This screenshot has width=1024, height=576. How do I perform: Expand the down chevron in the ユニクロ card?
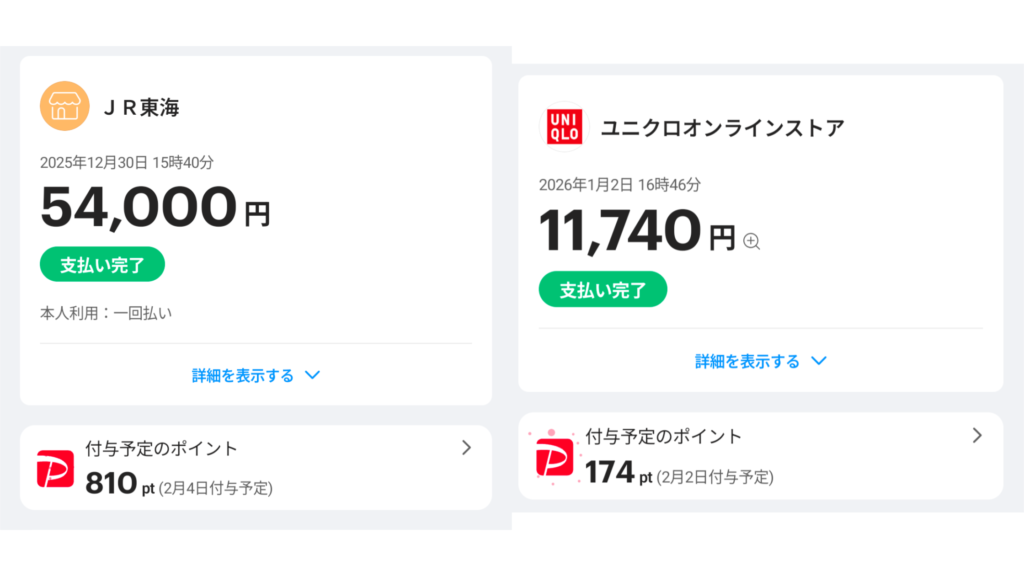click(x=819, y=361)
